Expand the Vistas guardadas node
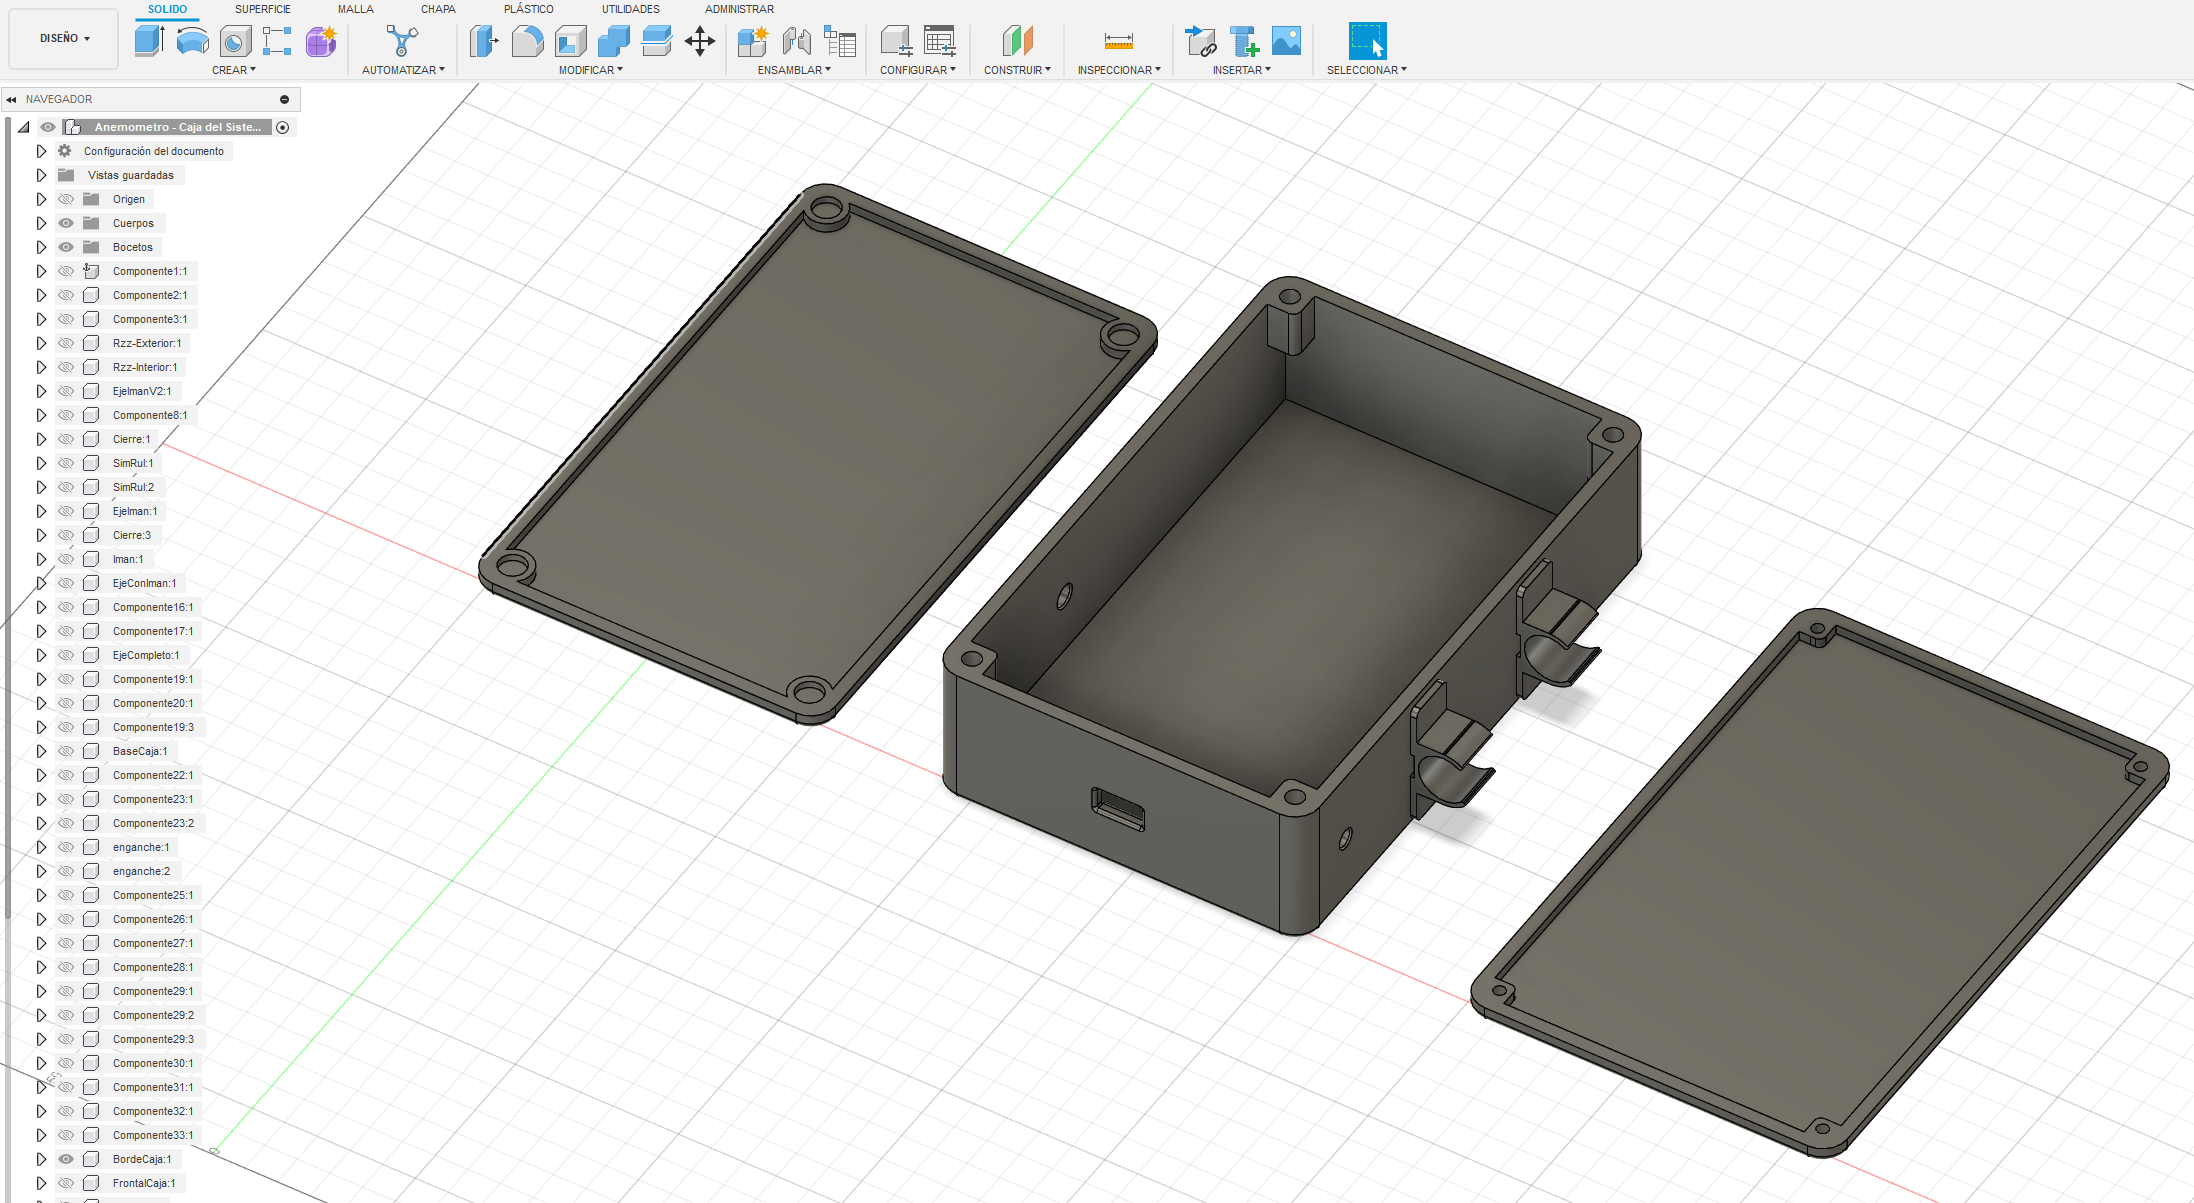The image size is (2194, 1203). click(x=41, y=175)
